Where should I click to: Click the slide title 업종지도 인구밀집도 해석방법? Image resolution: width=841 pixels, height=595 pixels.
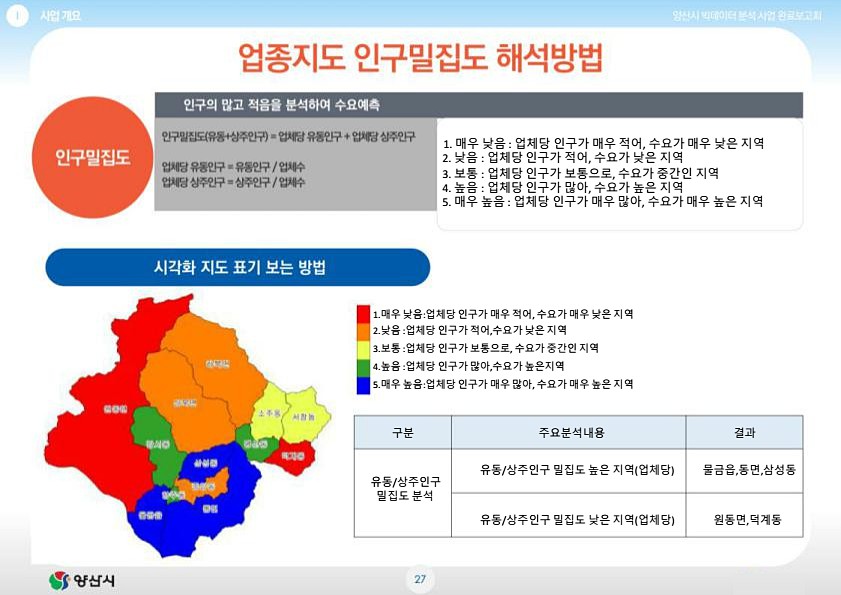point(420,57)
